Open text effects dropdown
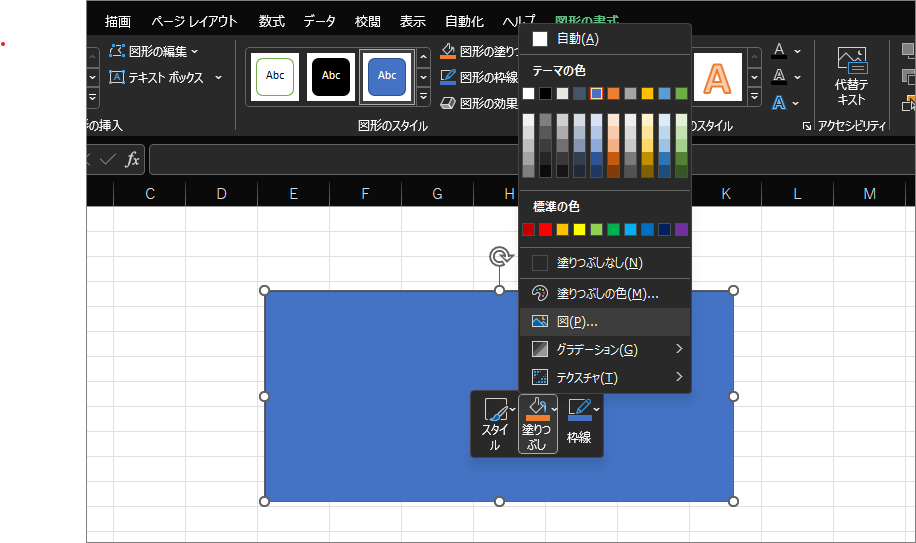Screen dimensions: 916x543 click(796, 103)
